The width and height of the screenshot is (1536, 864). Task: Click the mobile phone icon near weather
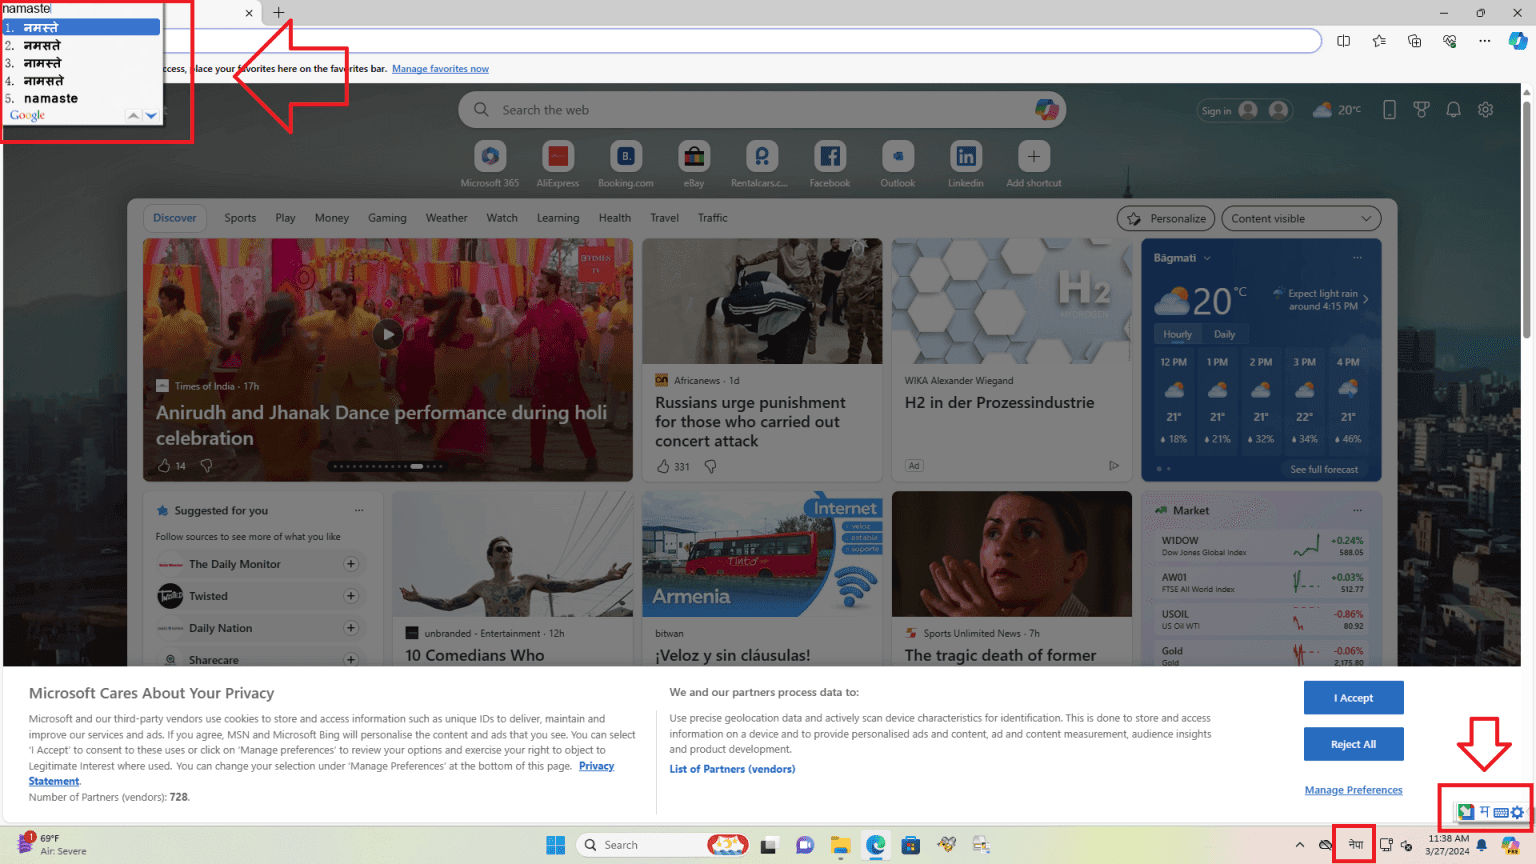coord(1389,110)
